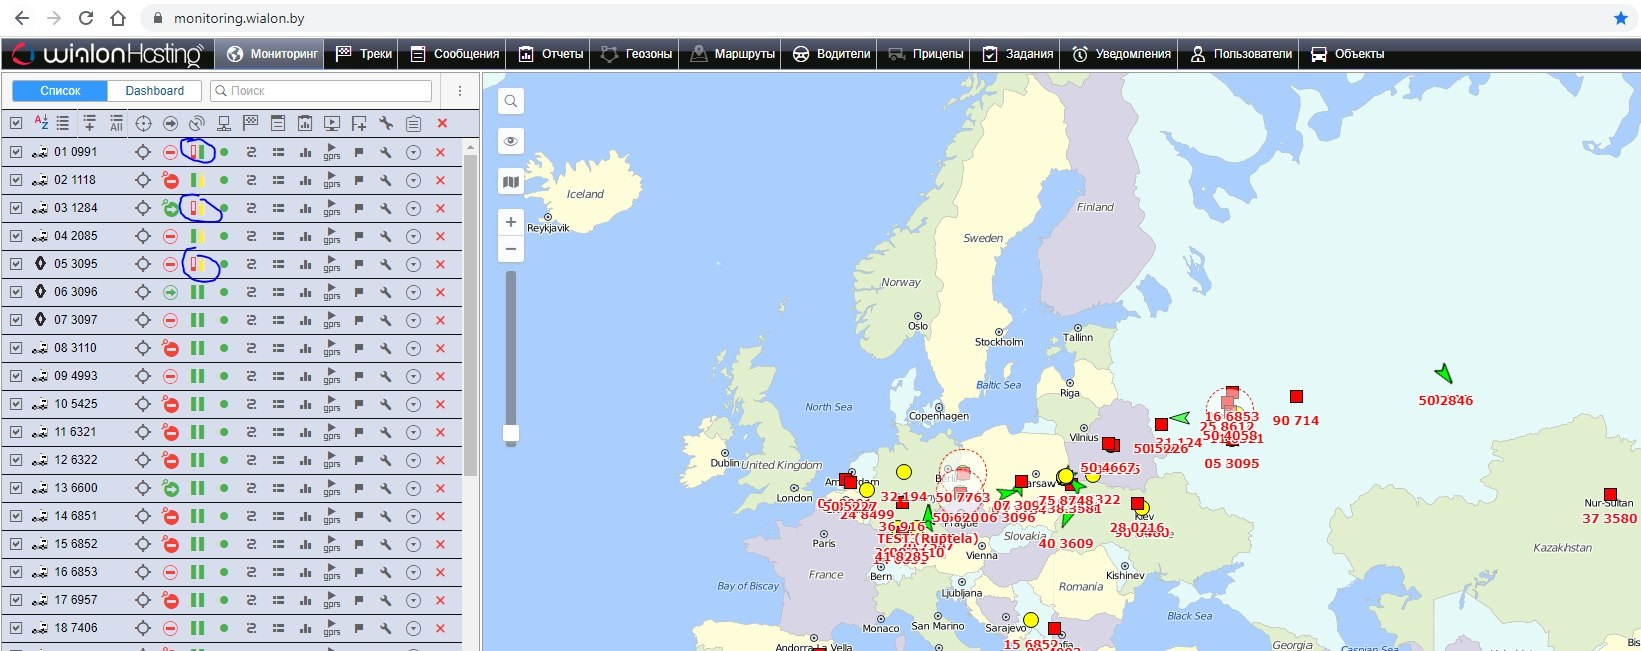Click the map search magnifier icon
This screenshot has height=651, width=1641.
pos(511,101)
